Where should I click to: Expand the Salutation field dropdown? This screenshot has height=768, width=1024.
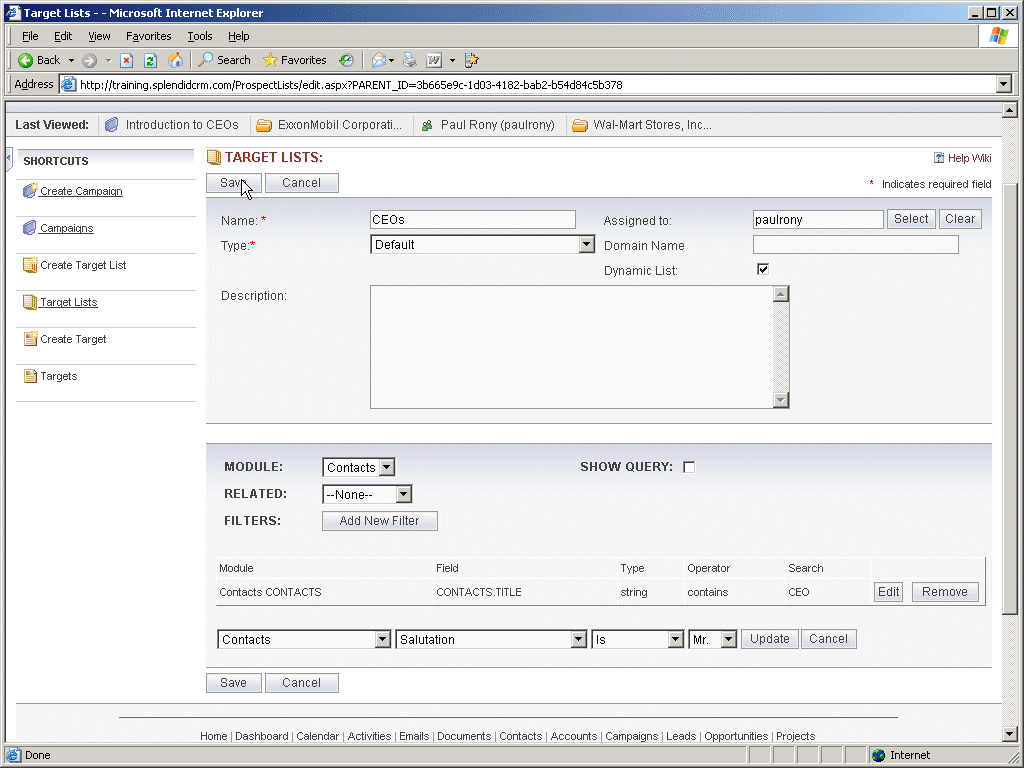pos(578,640)
